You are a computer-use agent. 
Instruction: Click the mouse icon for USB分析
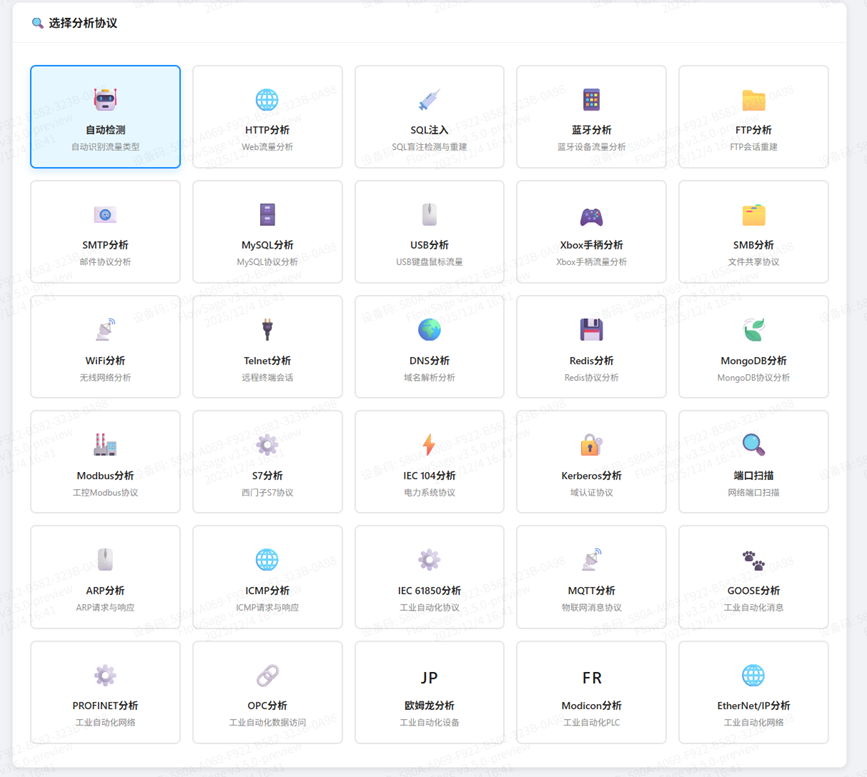(429, 215)
